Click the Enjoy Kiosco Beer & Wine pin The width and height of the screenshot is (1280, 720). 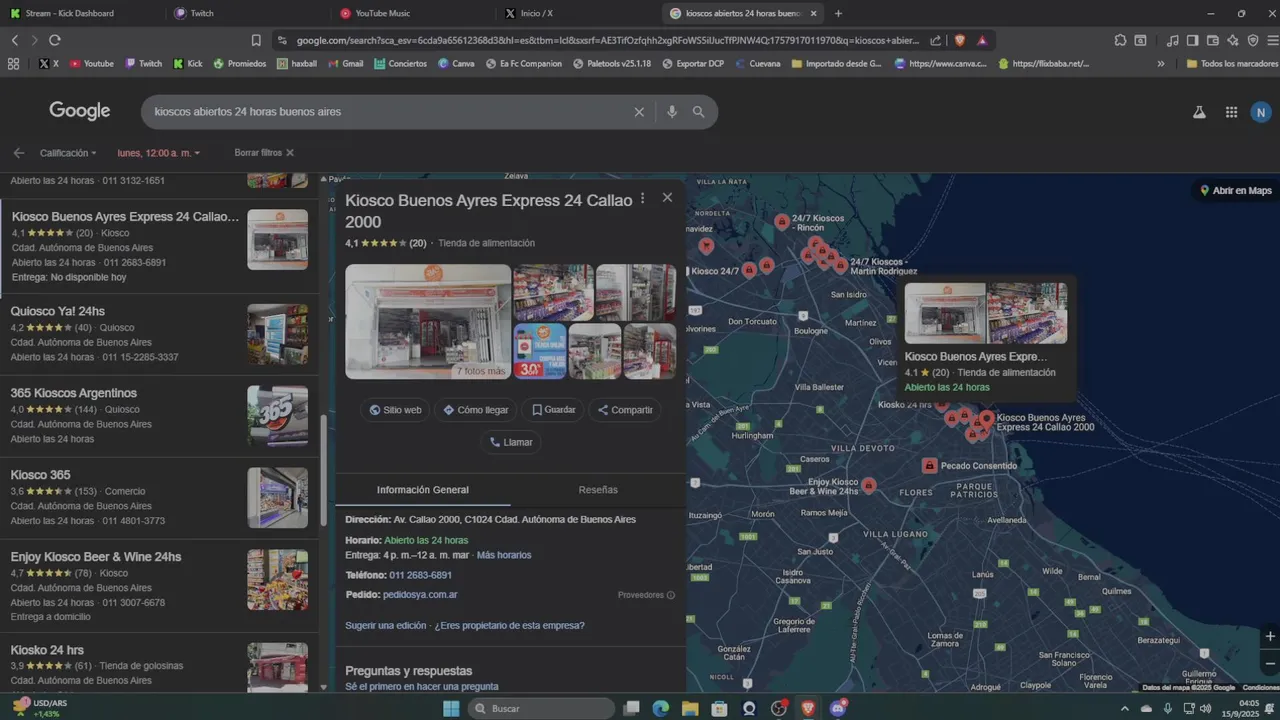(x=869, y=485)
